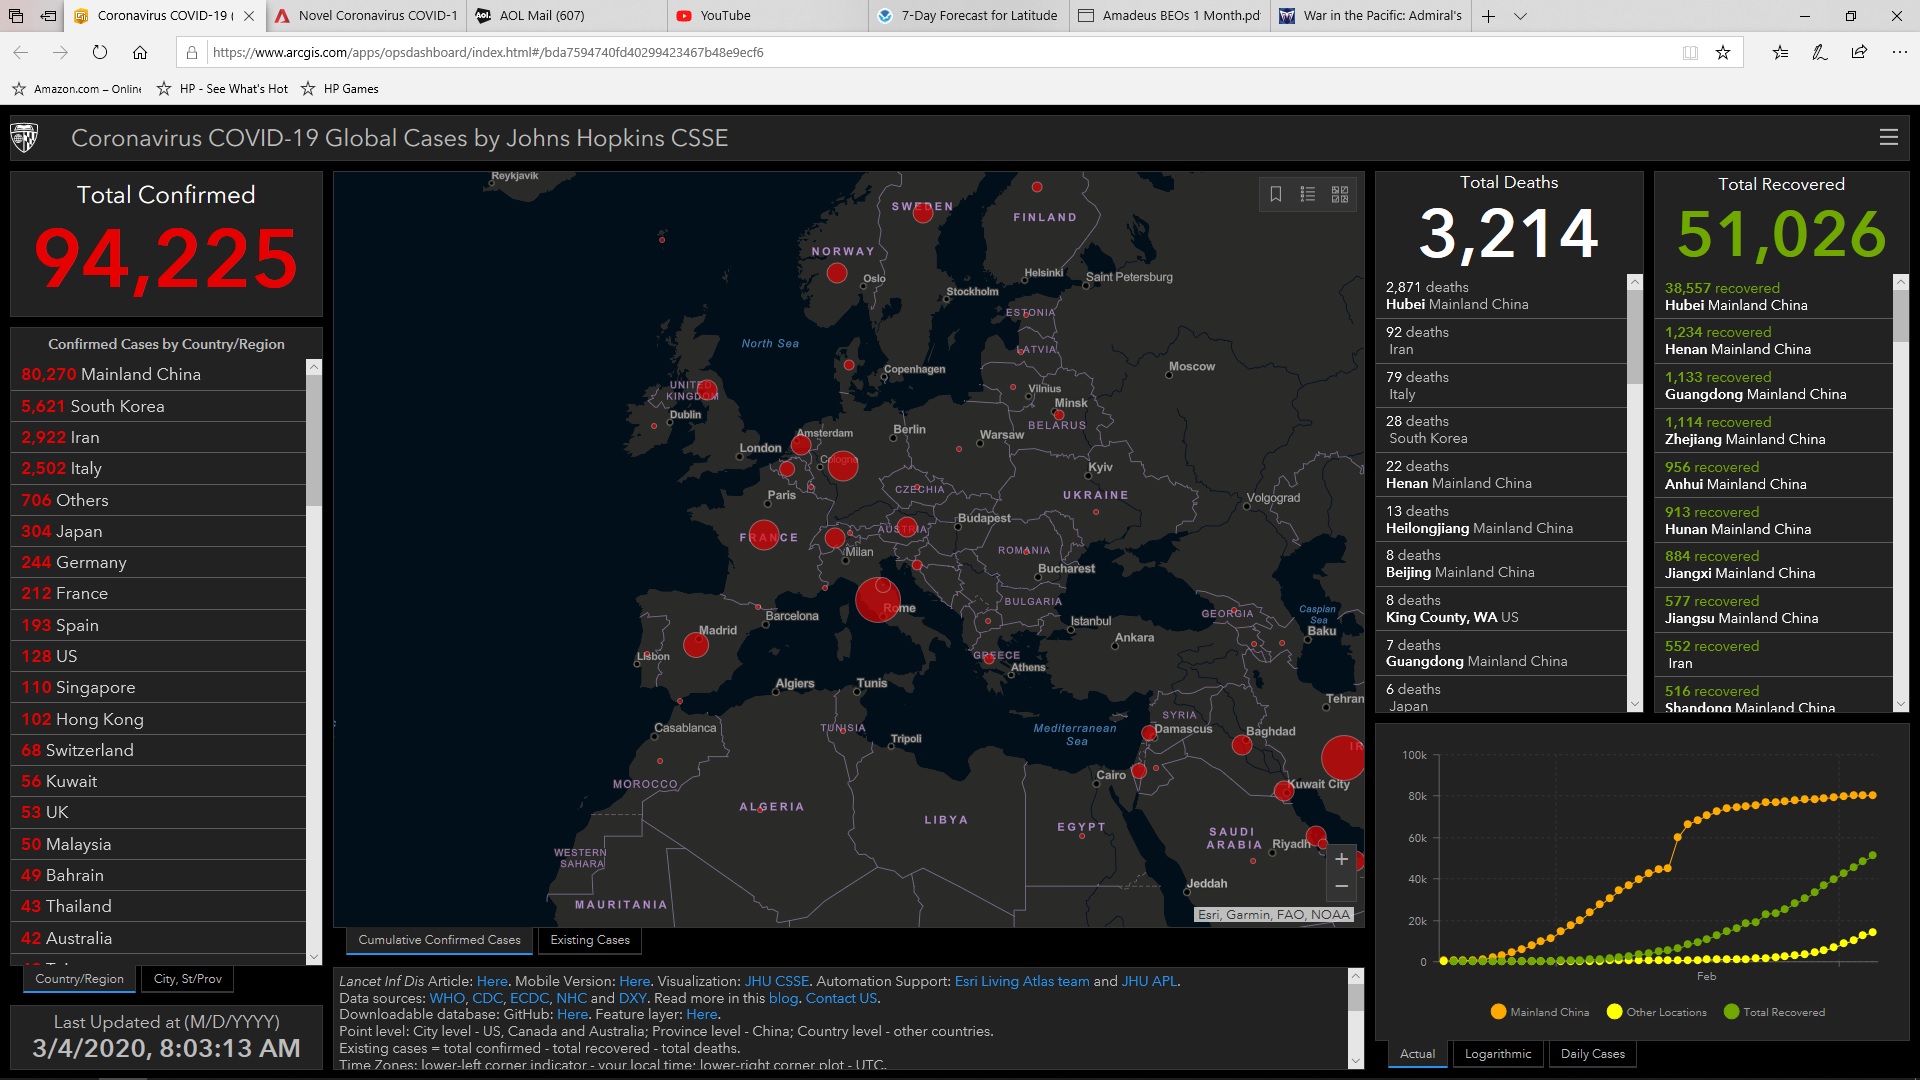This screenshot has width=1920, height=1080.
Task: Click info panel scroll-down arrow
Action: [1356, 1061]
